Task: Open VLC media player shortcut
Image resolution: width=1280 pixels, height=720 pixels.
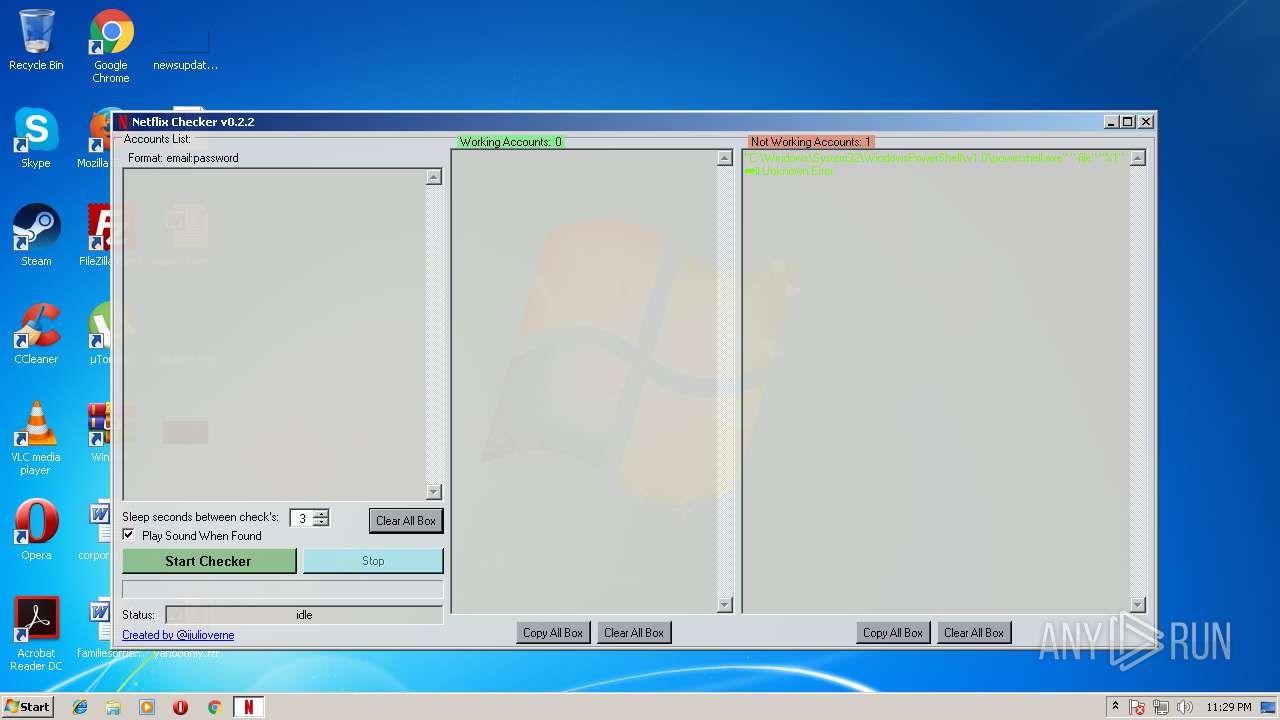Action: pyautogui.click(x=36, y=438)
